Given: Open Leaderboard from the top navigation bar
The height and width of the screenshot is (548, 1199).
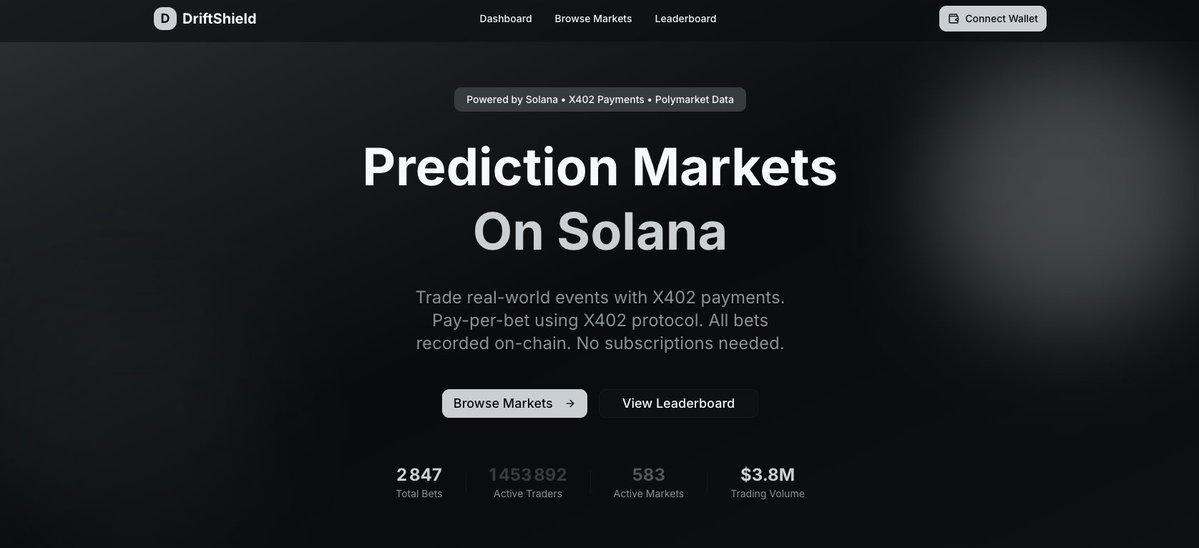Looking at the screenshot, I should (x=685, y=18).
